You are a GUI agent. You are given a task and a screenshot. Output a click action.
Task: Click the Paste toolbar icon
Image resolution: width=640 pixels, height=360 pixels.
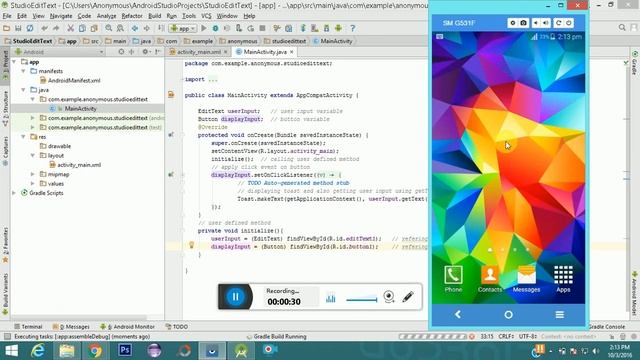tap(94, 28)
